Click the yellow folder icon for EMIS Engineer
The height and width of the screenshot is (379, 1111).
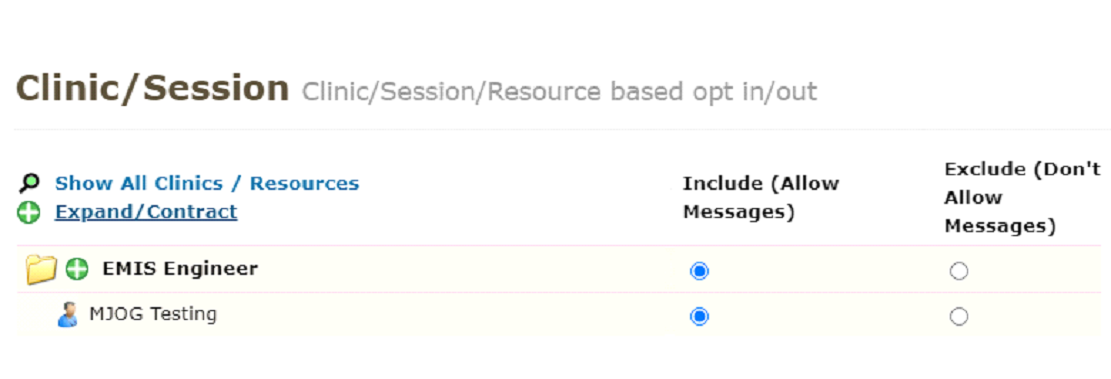(x=41, y=270)
